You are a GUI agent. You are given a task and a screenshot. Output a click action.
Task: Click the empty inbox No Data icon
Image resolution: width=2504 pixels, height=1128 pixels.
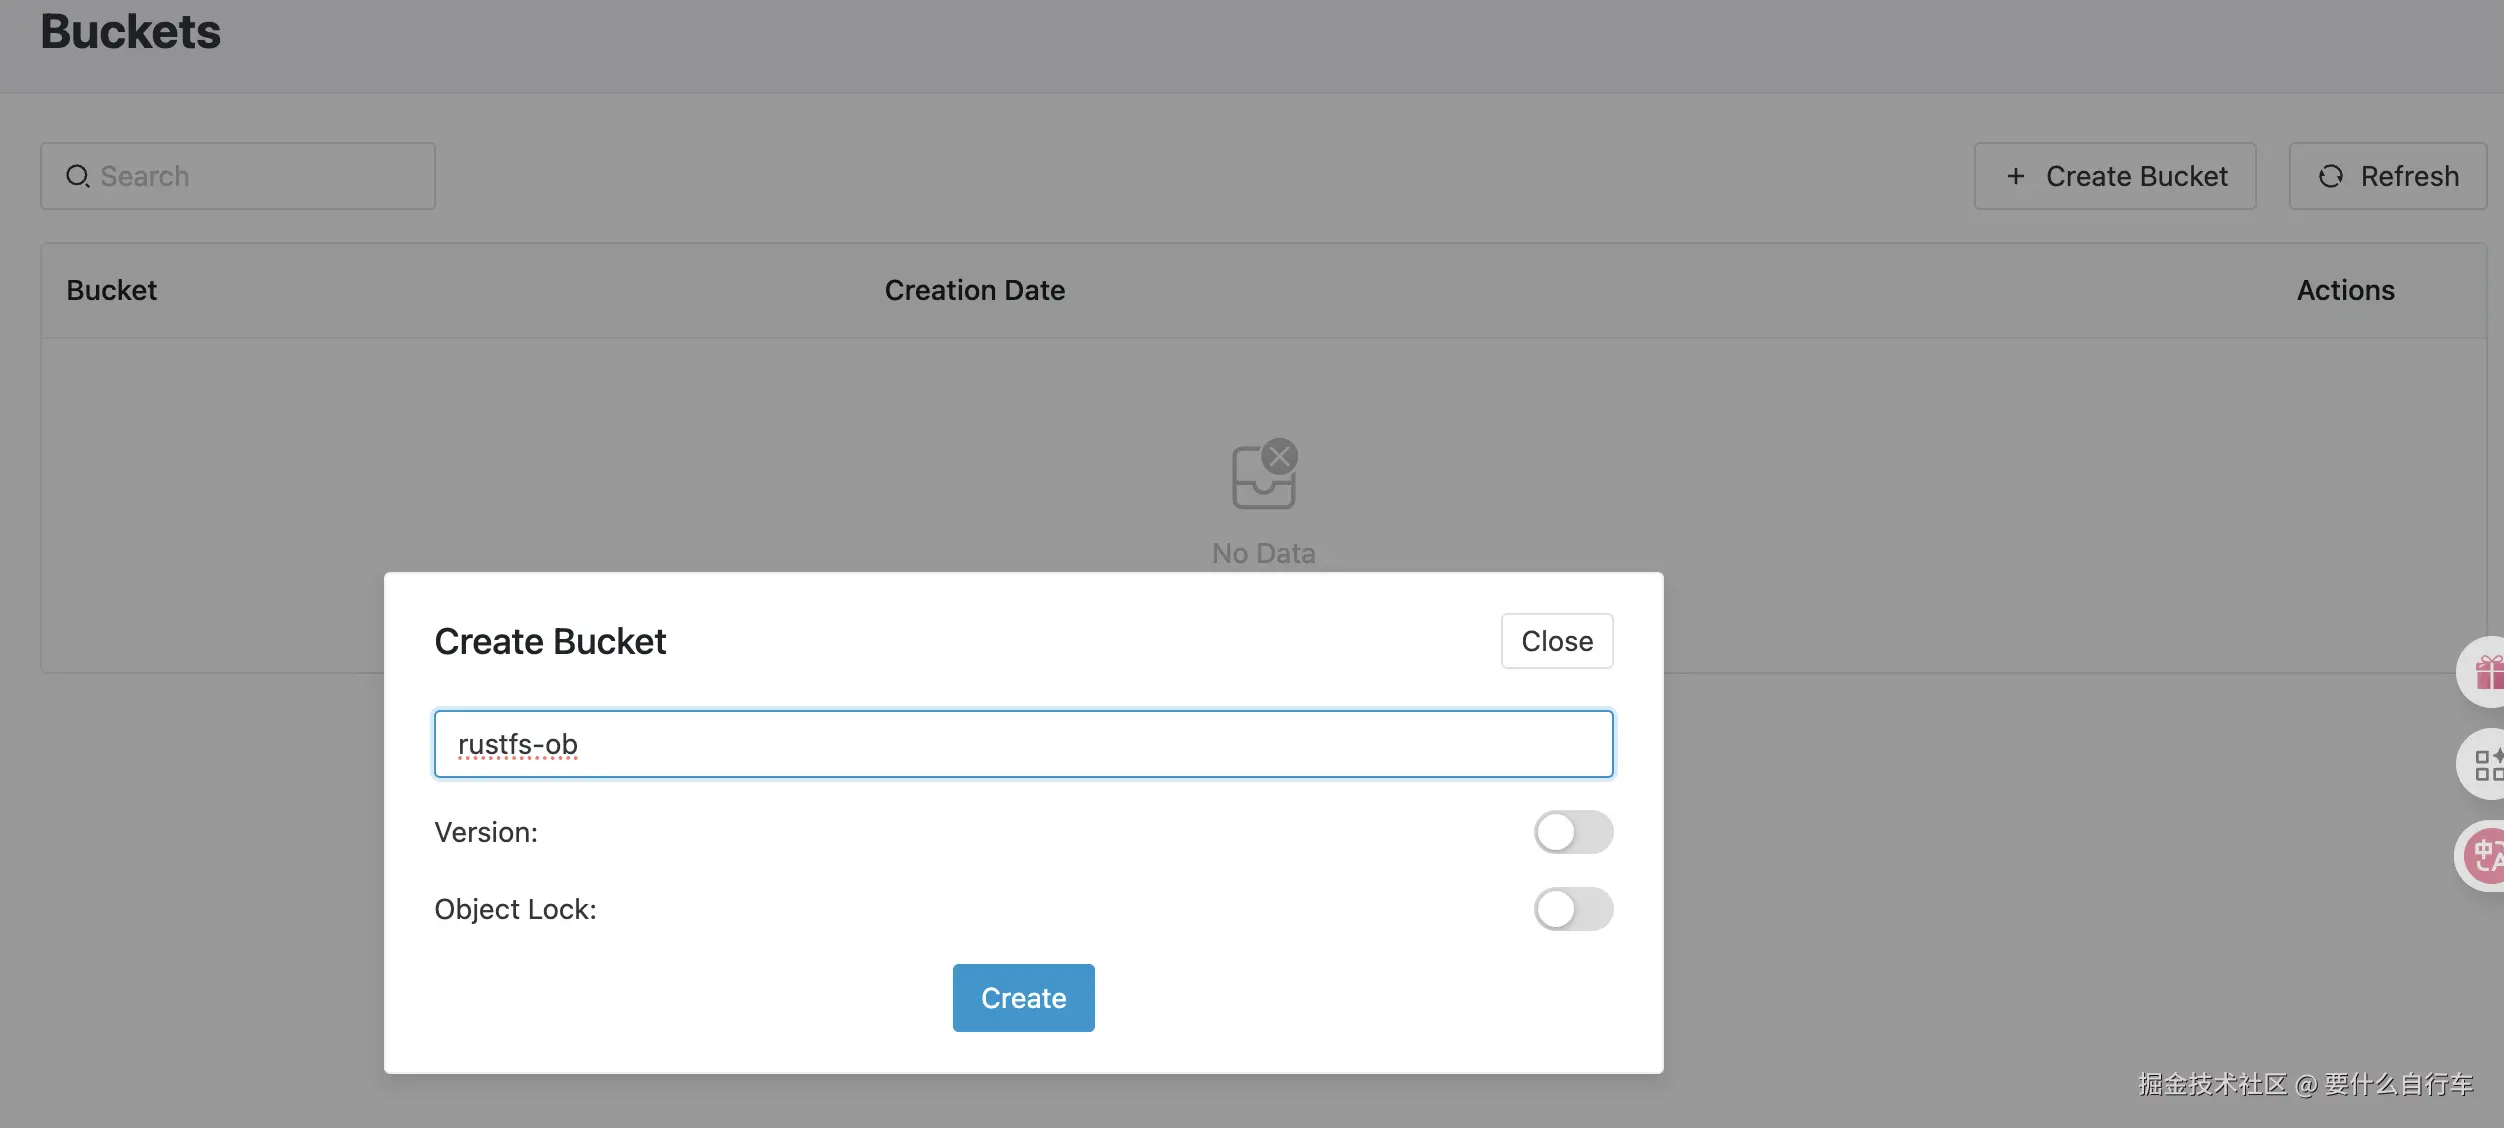coord(1263,474)
